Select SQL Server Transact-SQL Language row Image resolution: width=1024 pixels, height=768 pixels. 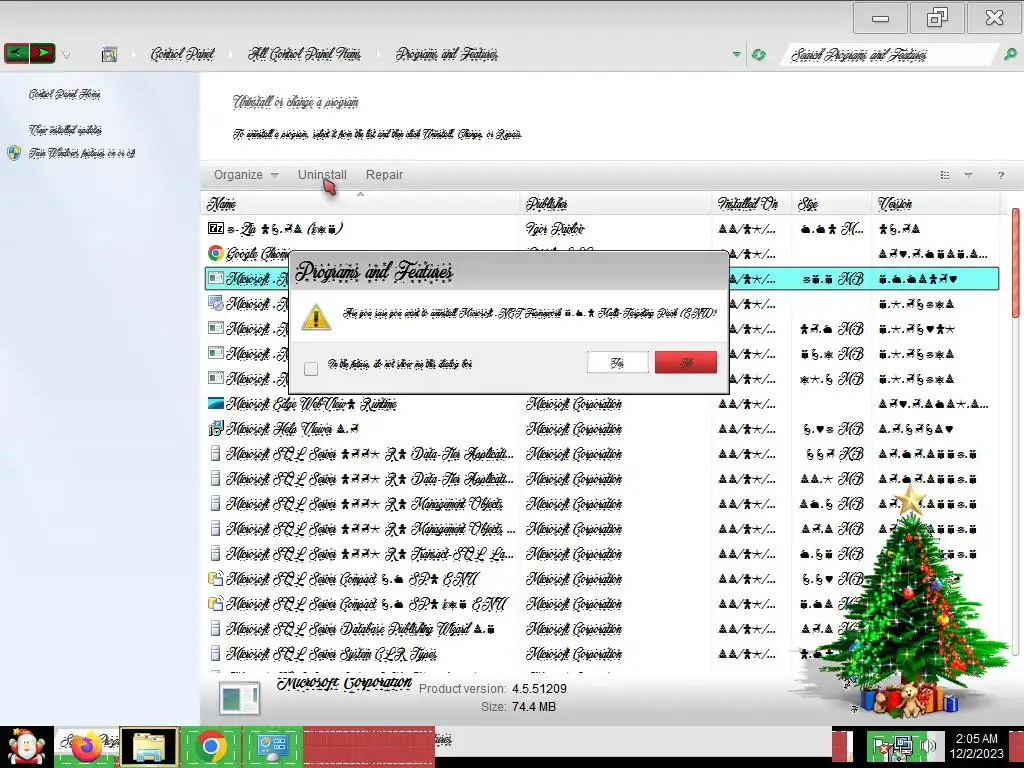(x=601, y=554)
